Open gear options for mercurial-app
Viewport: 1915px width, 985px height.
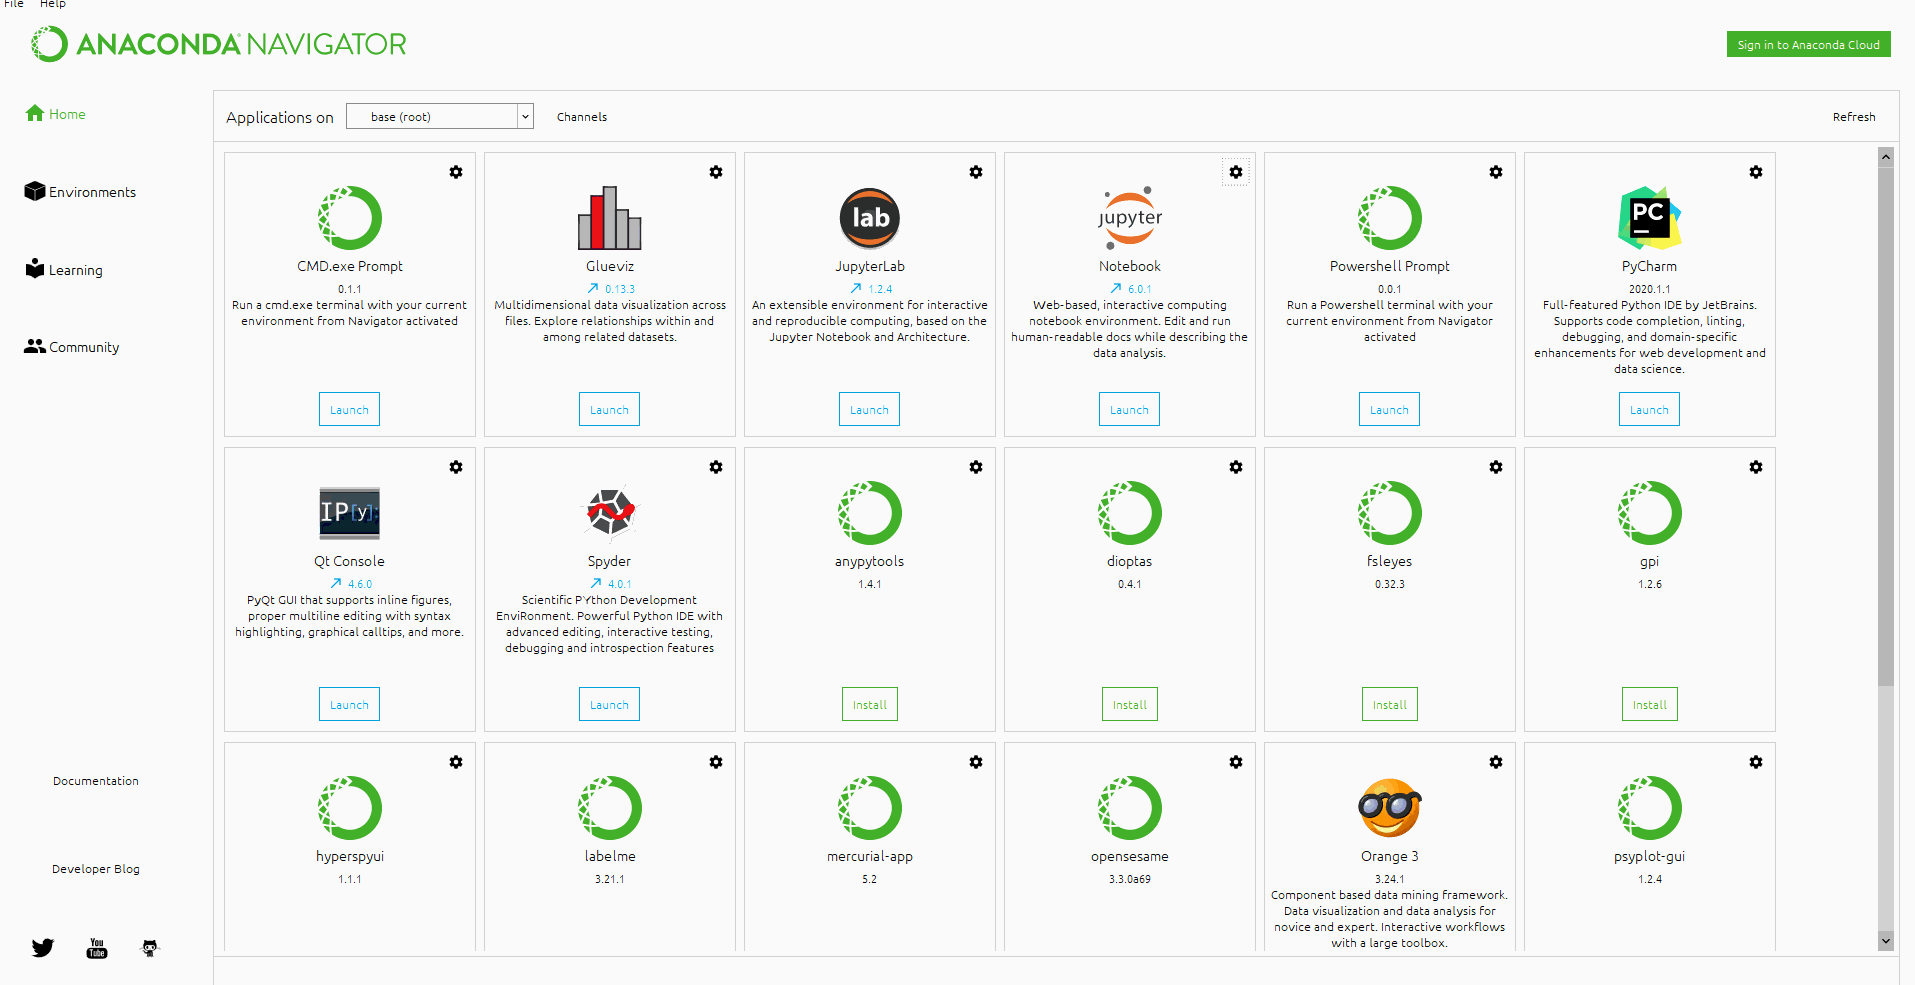tap(976, 762)
